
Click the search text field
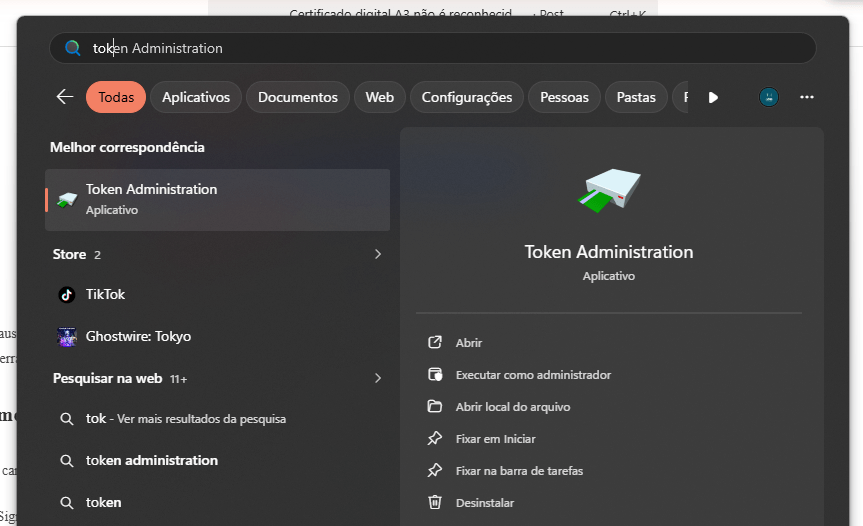click(x=433, y=48)
